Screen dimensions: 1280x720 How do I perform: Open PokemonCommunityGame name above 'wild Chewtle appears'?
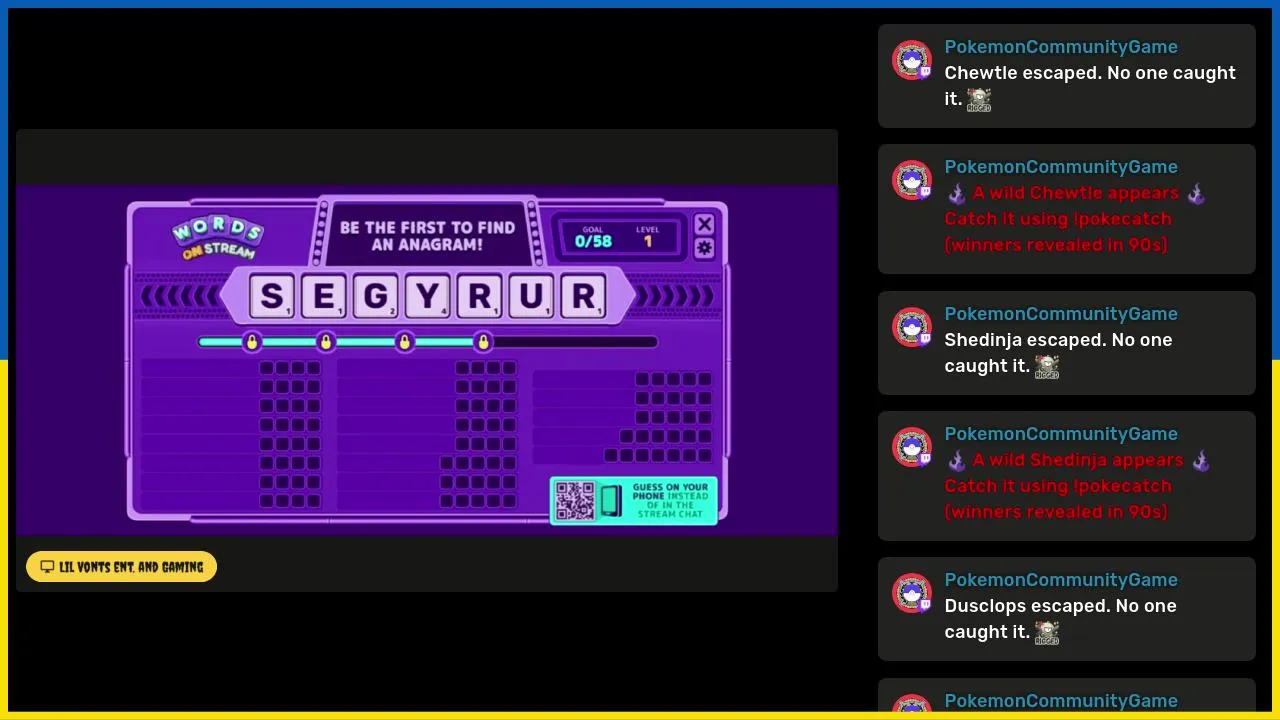point(1061,167)
